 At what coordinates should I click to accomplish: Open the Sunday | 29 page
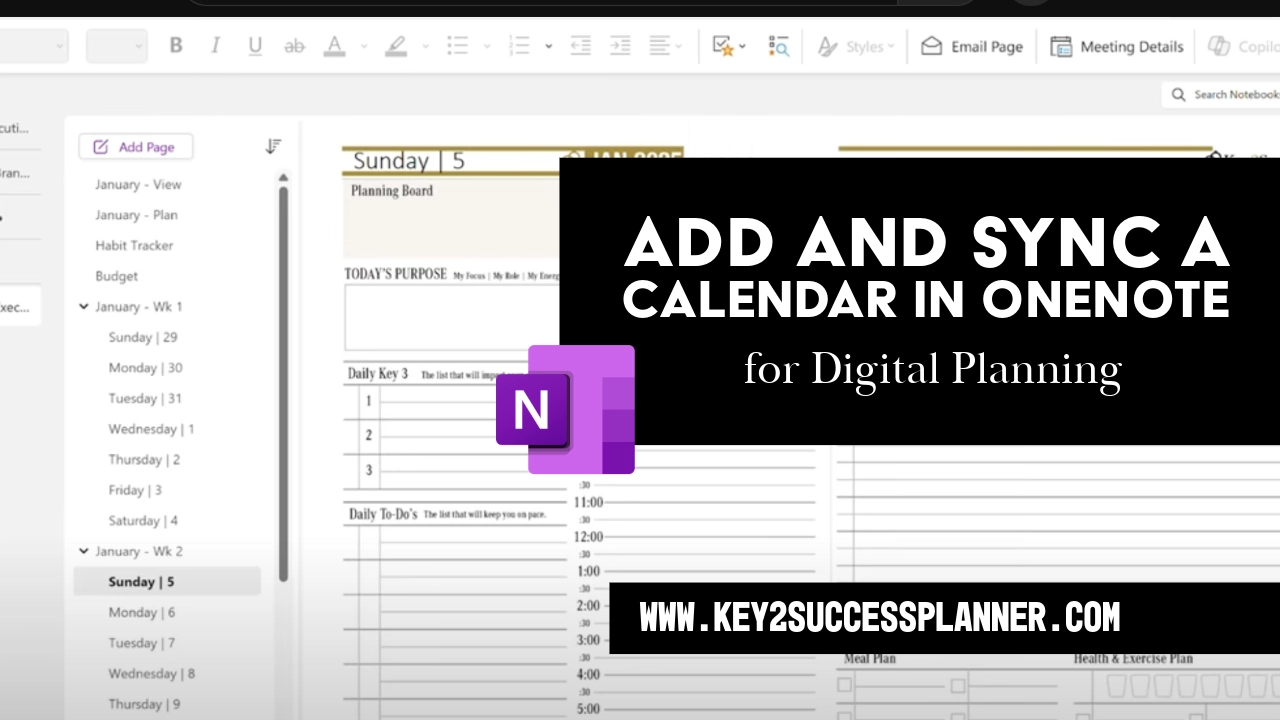[x=143, y=337]
